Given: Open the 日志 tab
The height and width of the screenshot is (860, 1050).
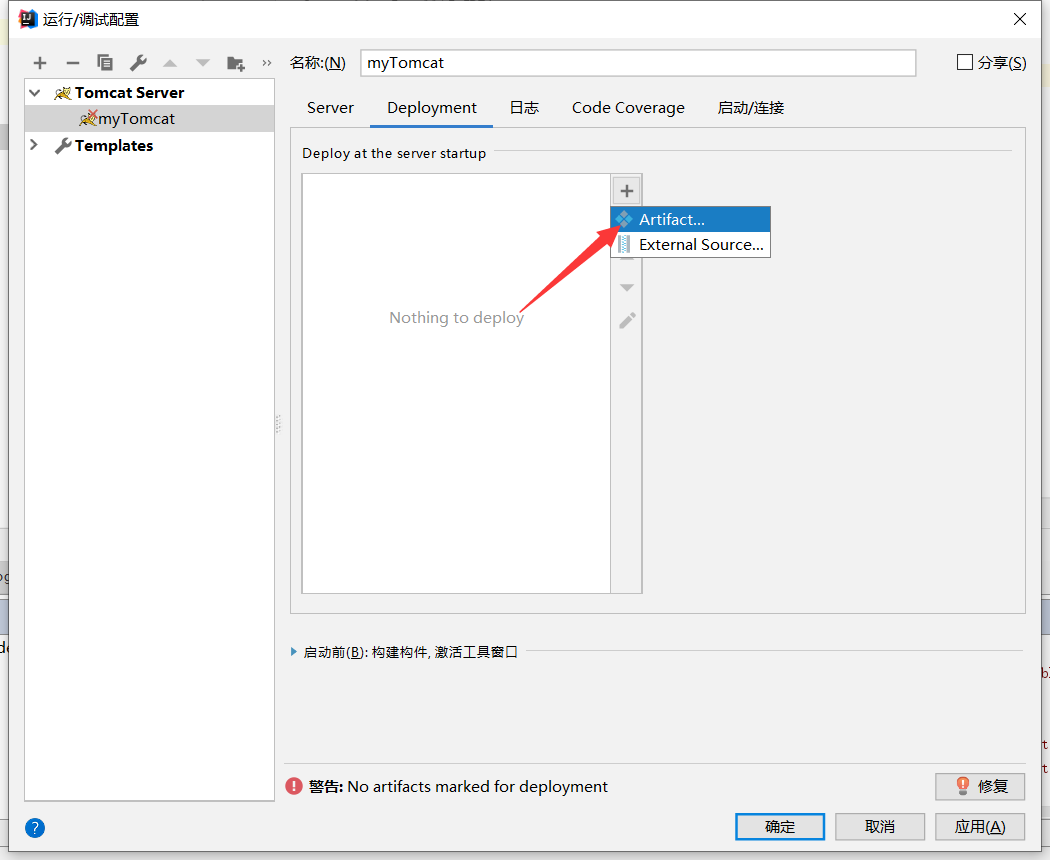Looking at the screenshot, I should (524, 108).
